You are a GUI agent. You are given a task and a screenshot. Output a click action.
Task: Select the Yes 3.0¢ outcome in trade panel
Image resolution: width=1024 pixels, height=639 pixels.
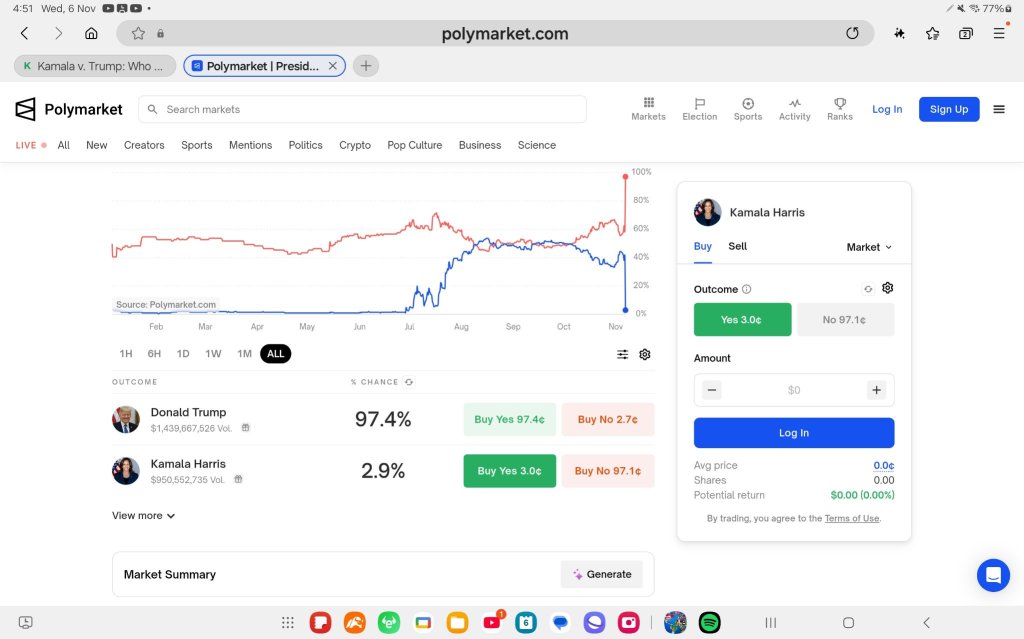coord(743,320)
